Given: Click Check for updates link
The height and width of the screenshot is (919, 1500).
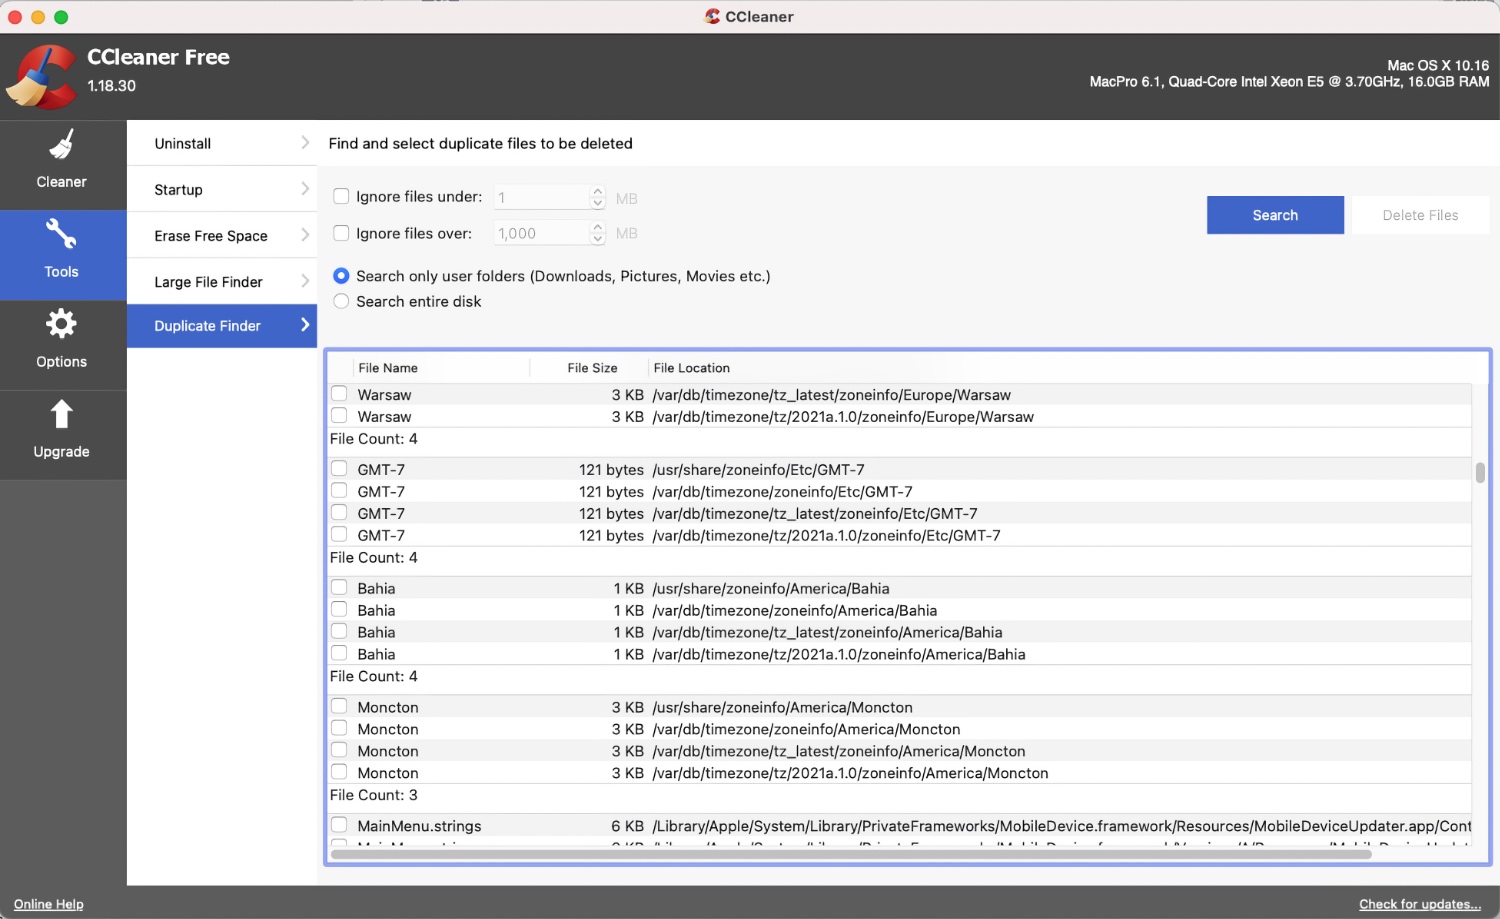Looking at the screenshot, I should point(1419,904).
